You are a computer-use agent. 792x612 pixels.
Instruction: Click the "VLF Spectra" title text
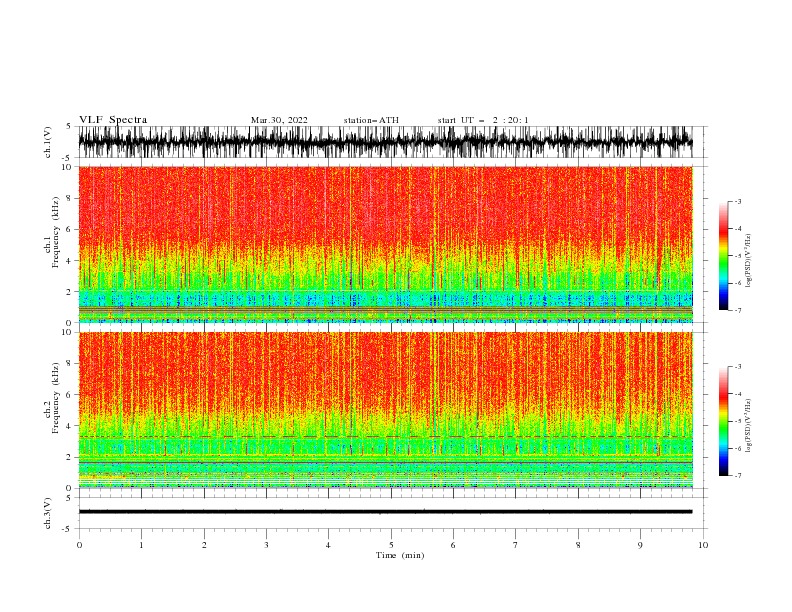tap(113, 120)
